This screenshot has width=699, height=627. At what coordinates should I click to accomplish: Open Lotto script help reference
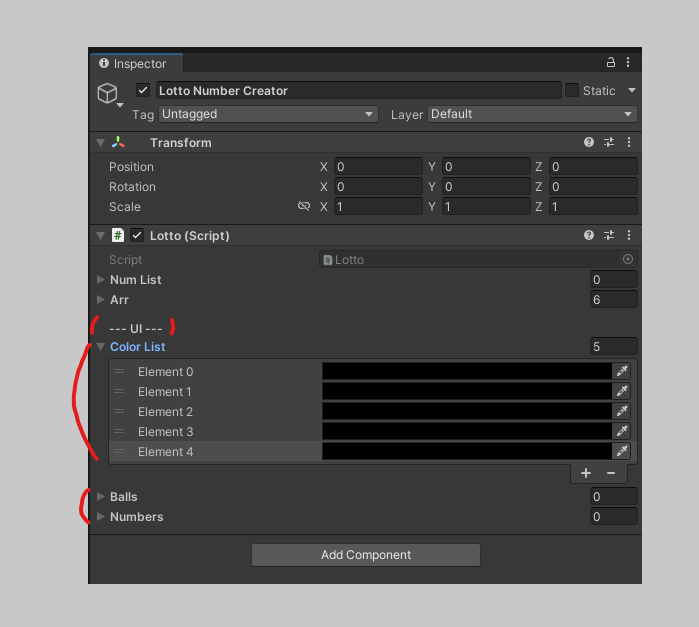pyautogui.click(x=589, y=235)
